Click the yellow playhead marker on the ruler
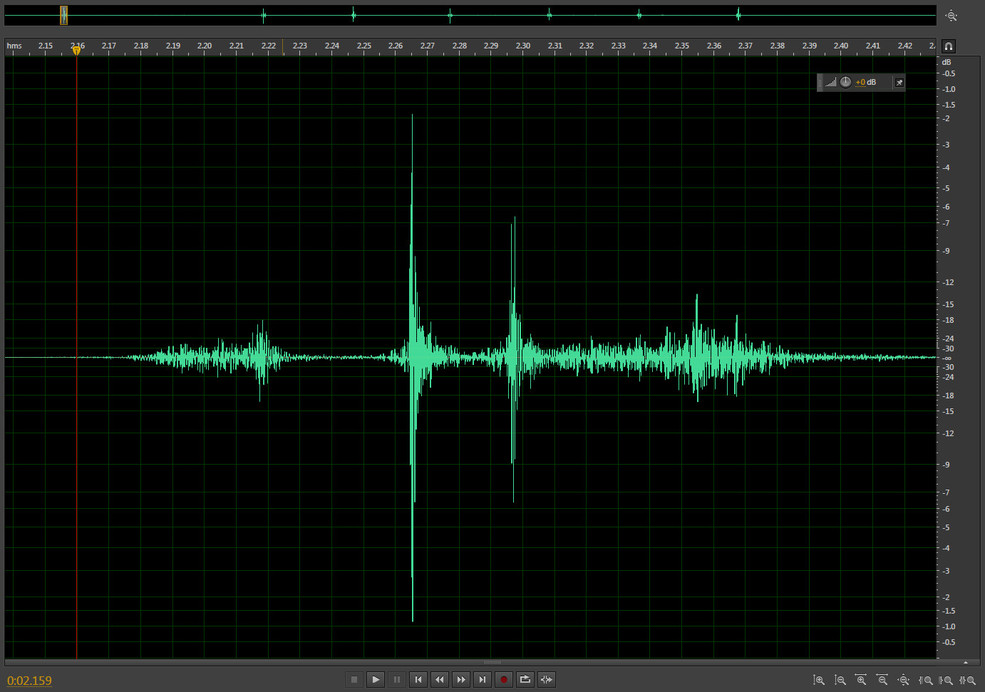 (77, 50)
